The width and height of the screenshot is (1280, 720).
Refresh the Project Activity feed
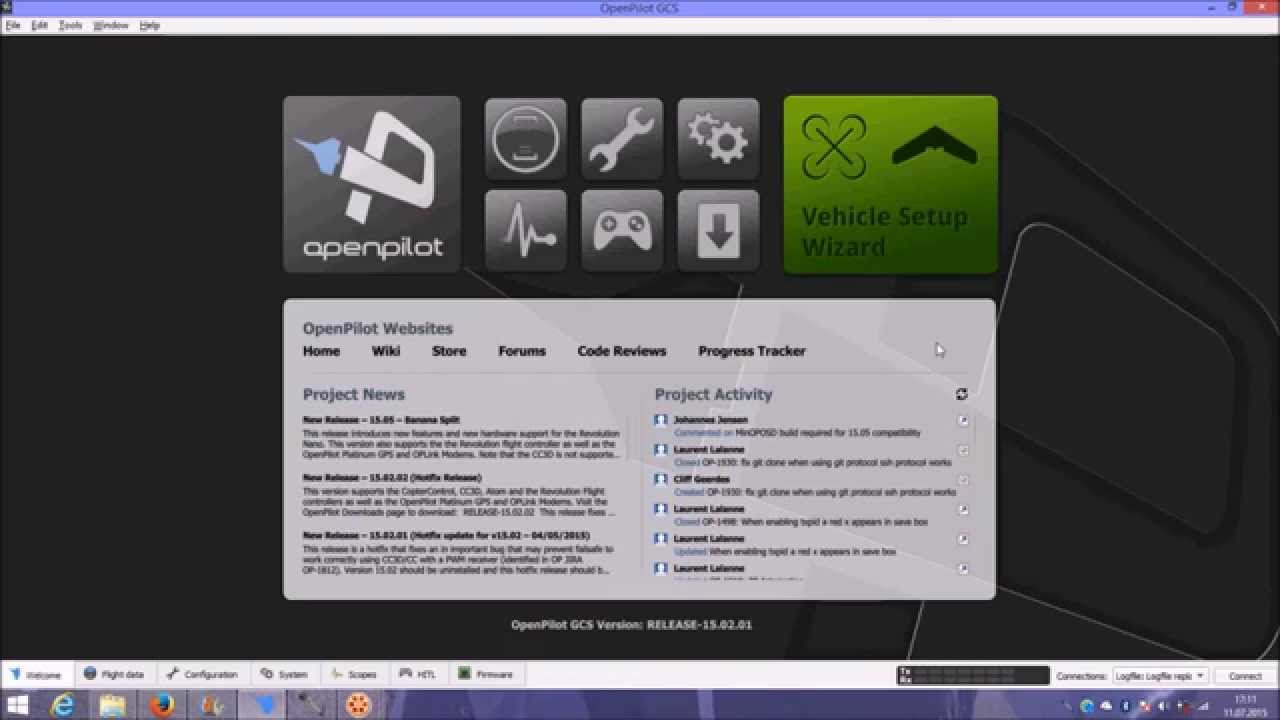click(x=962, y=394)
